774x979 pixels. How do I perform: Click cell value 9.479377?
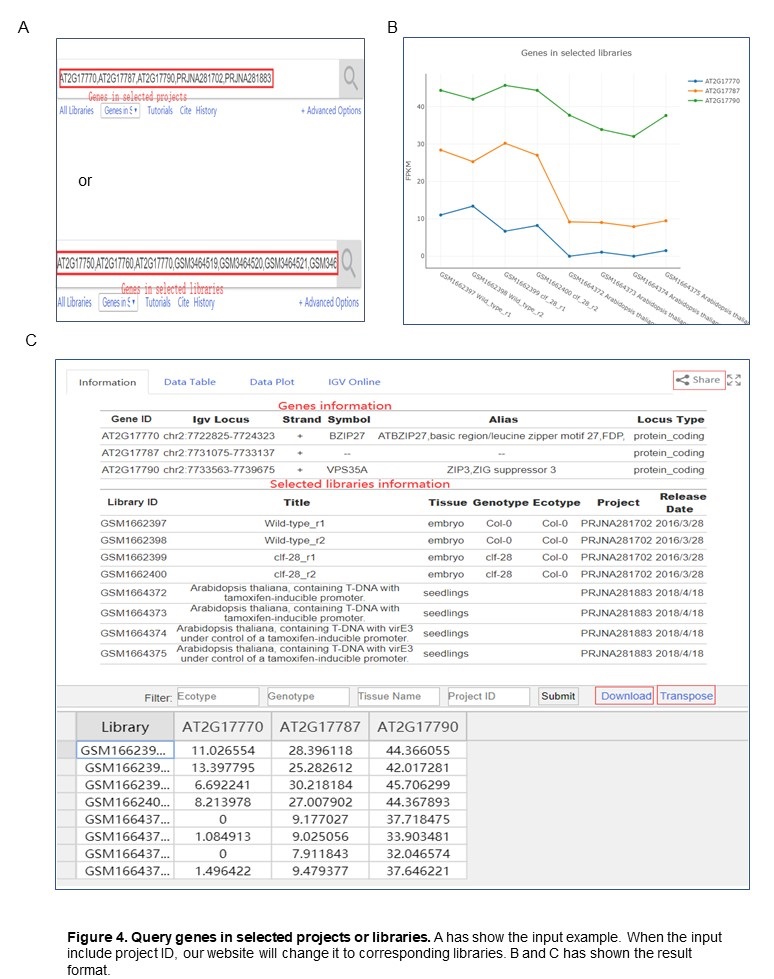coord(320,871)
